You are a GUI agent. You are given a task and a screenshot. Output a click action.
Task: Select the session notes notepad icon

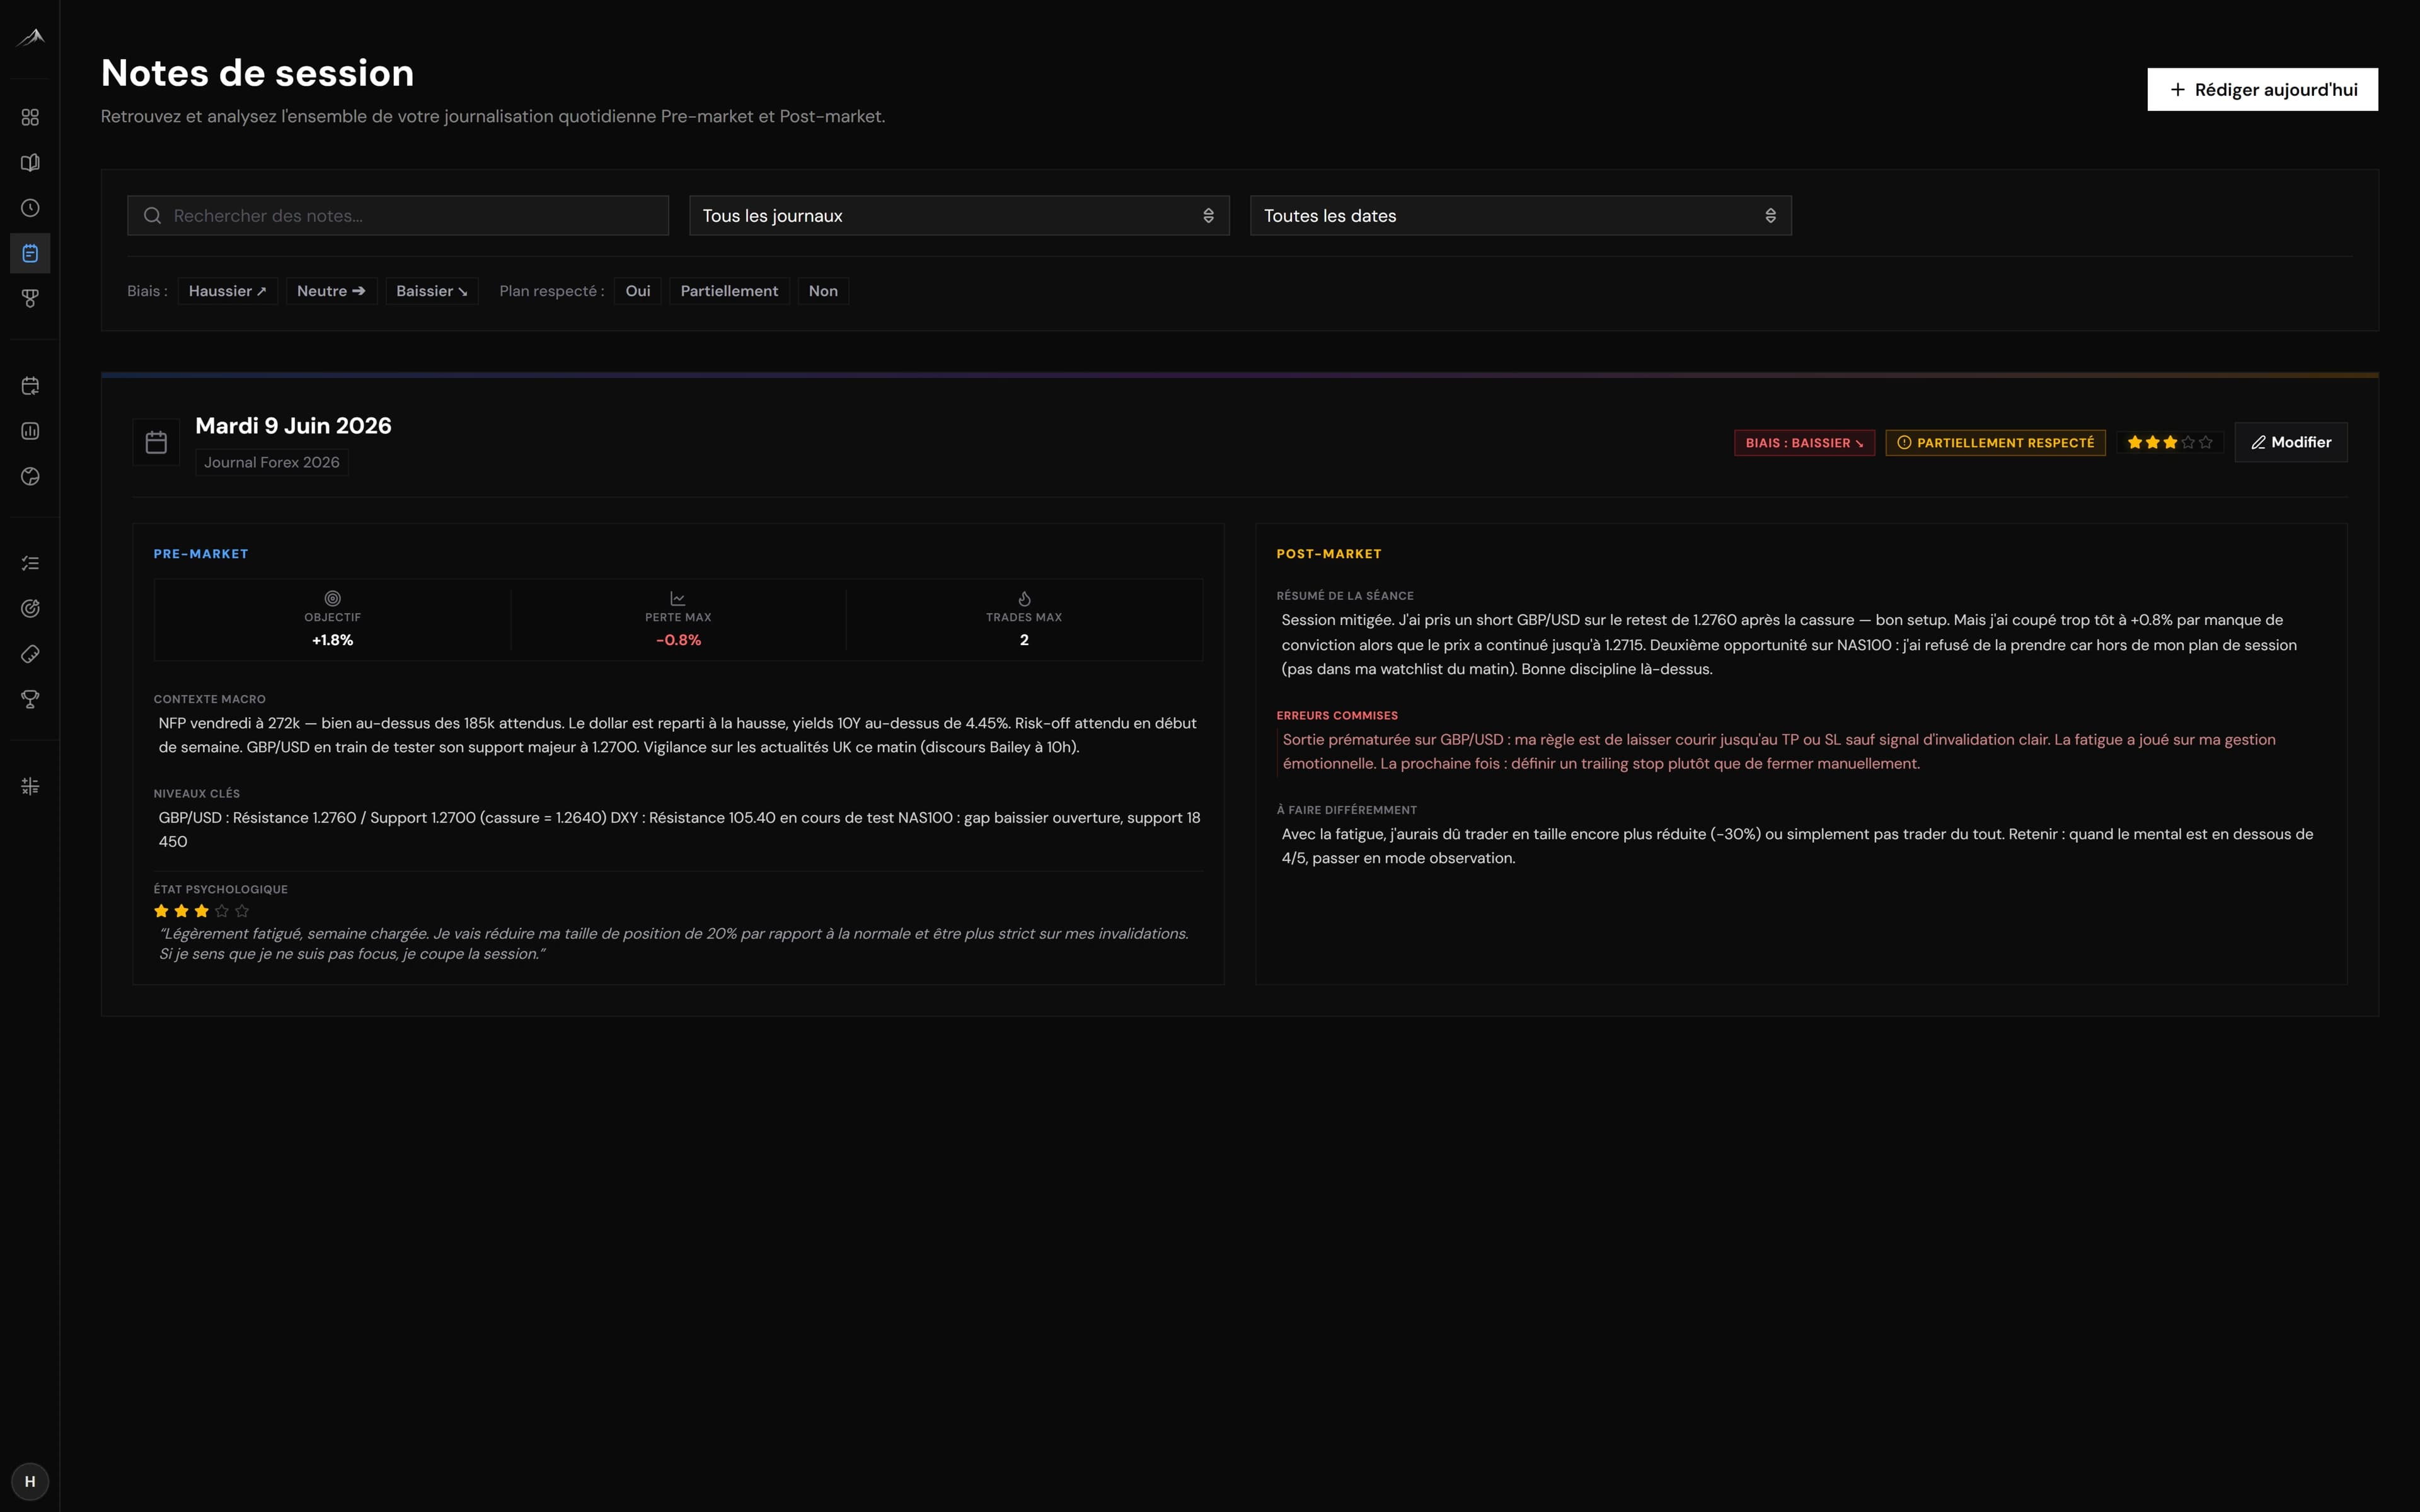click(x=30, y=253)
